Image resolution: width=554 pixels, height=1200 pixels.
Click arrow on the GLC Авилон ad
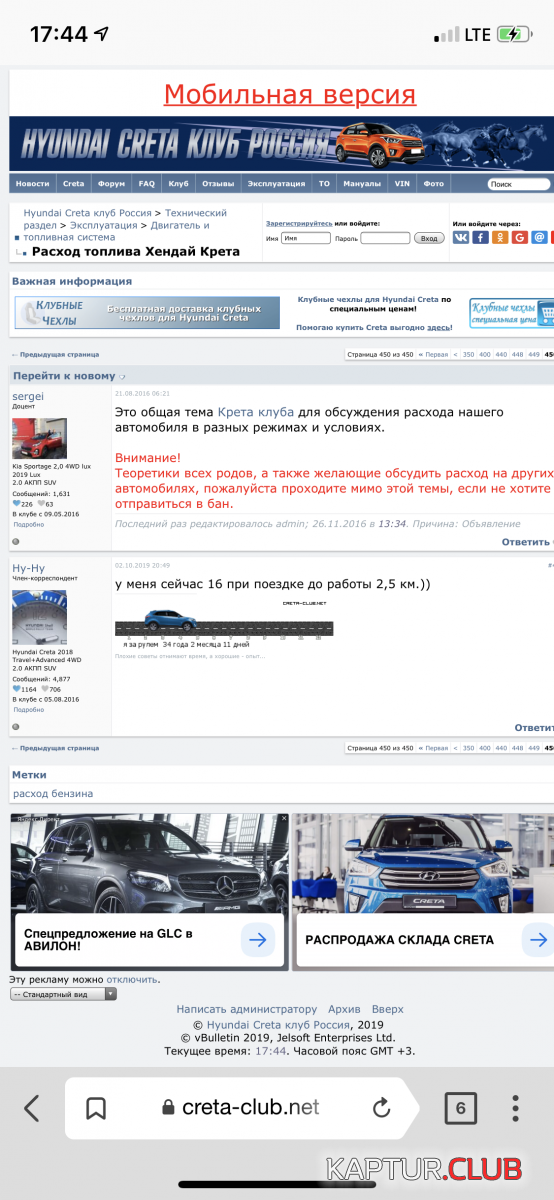click(x=258, y=939)
